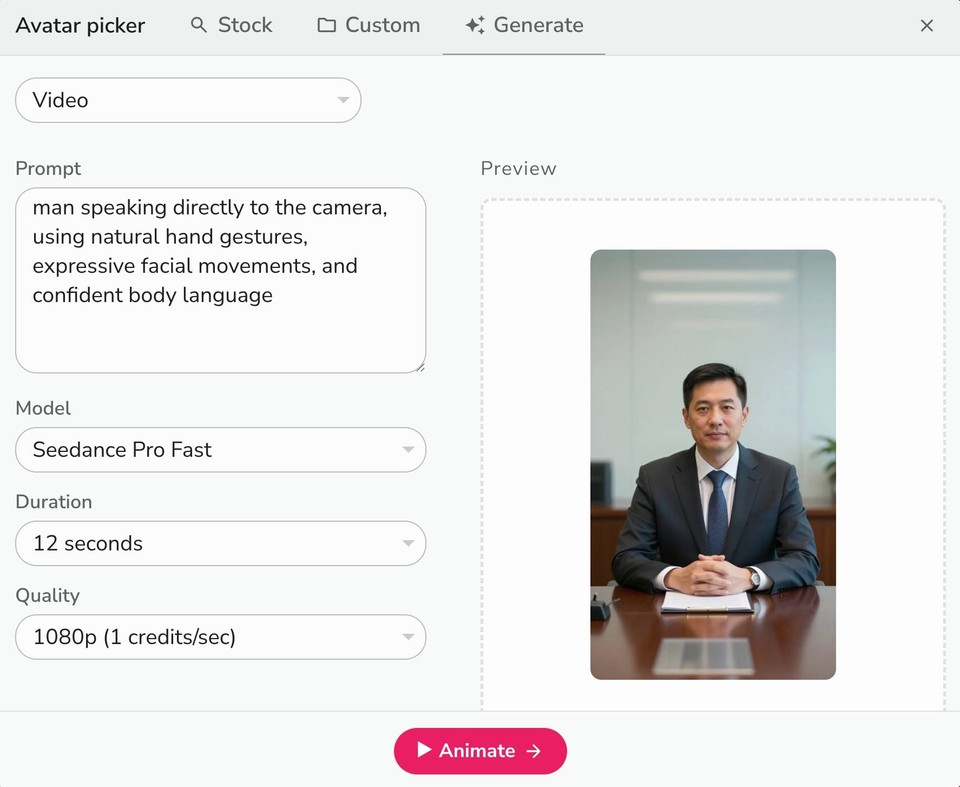Switch to the Custom tab
The height and width of the screenshot is (787, 960).
tap(368, 25)
